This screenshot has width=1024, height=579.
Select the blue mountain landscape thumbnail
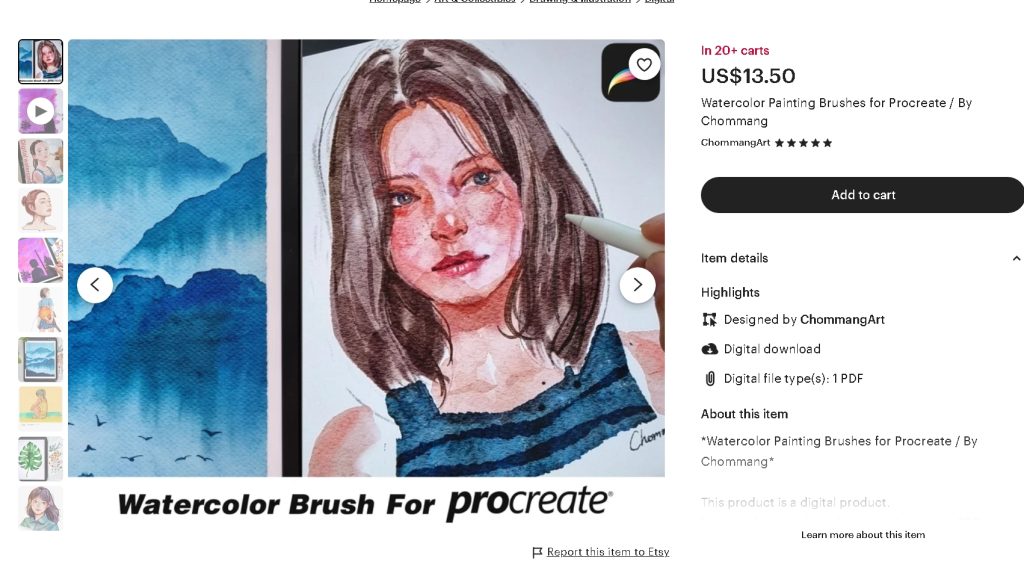pos(40,359)
